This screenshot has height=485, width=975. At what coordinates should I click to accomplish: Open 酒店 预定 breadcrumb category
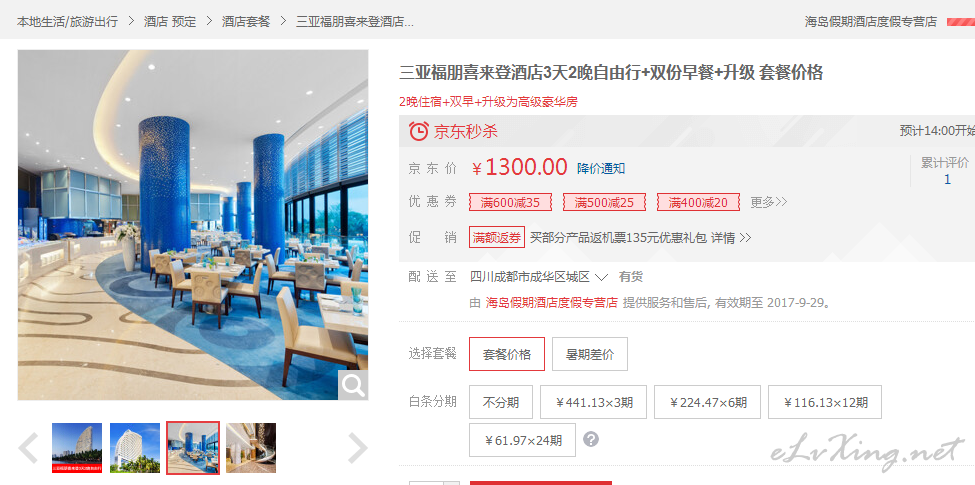tap(170, 21)
